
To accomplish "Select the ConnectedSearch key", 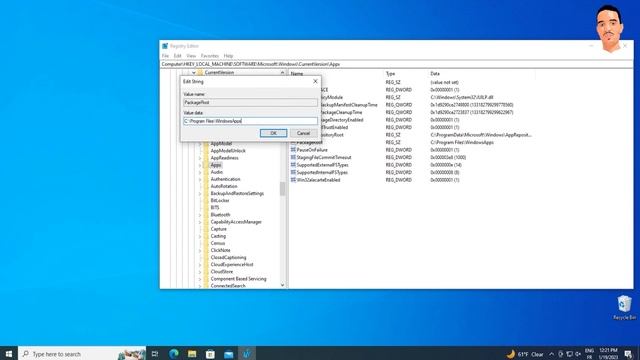I will (x=228, y=286).
